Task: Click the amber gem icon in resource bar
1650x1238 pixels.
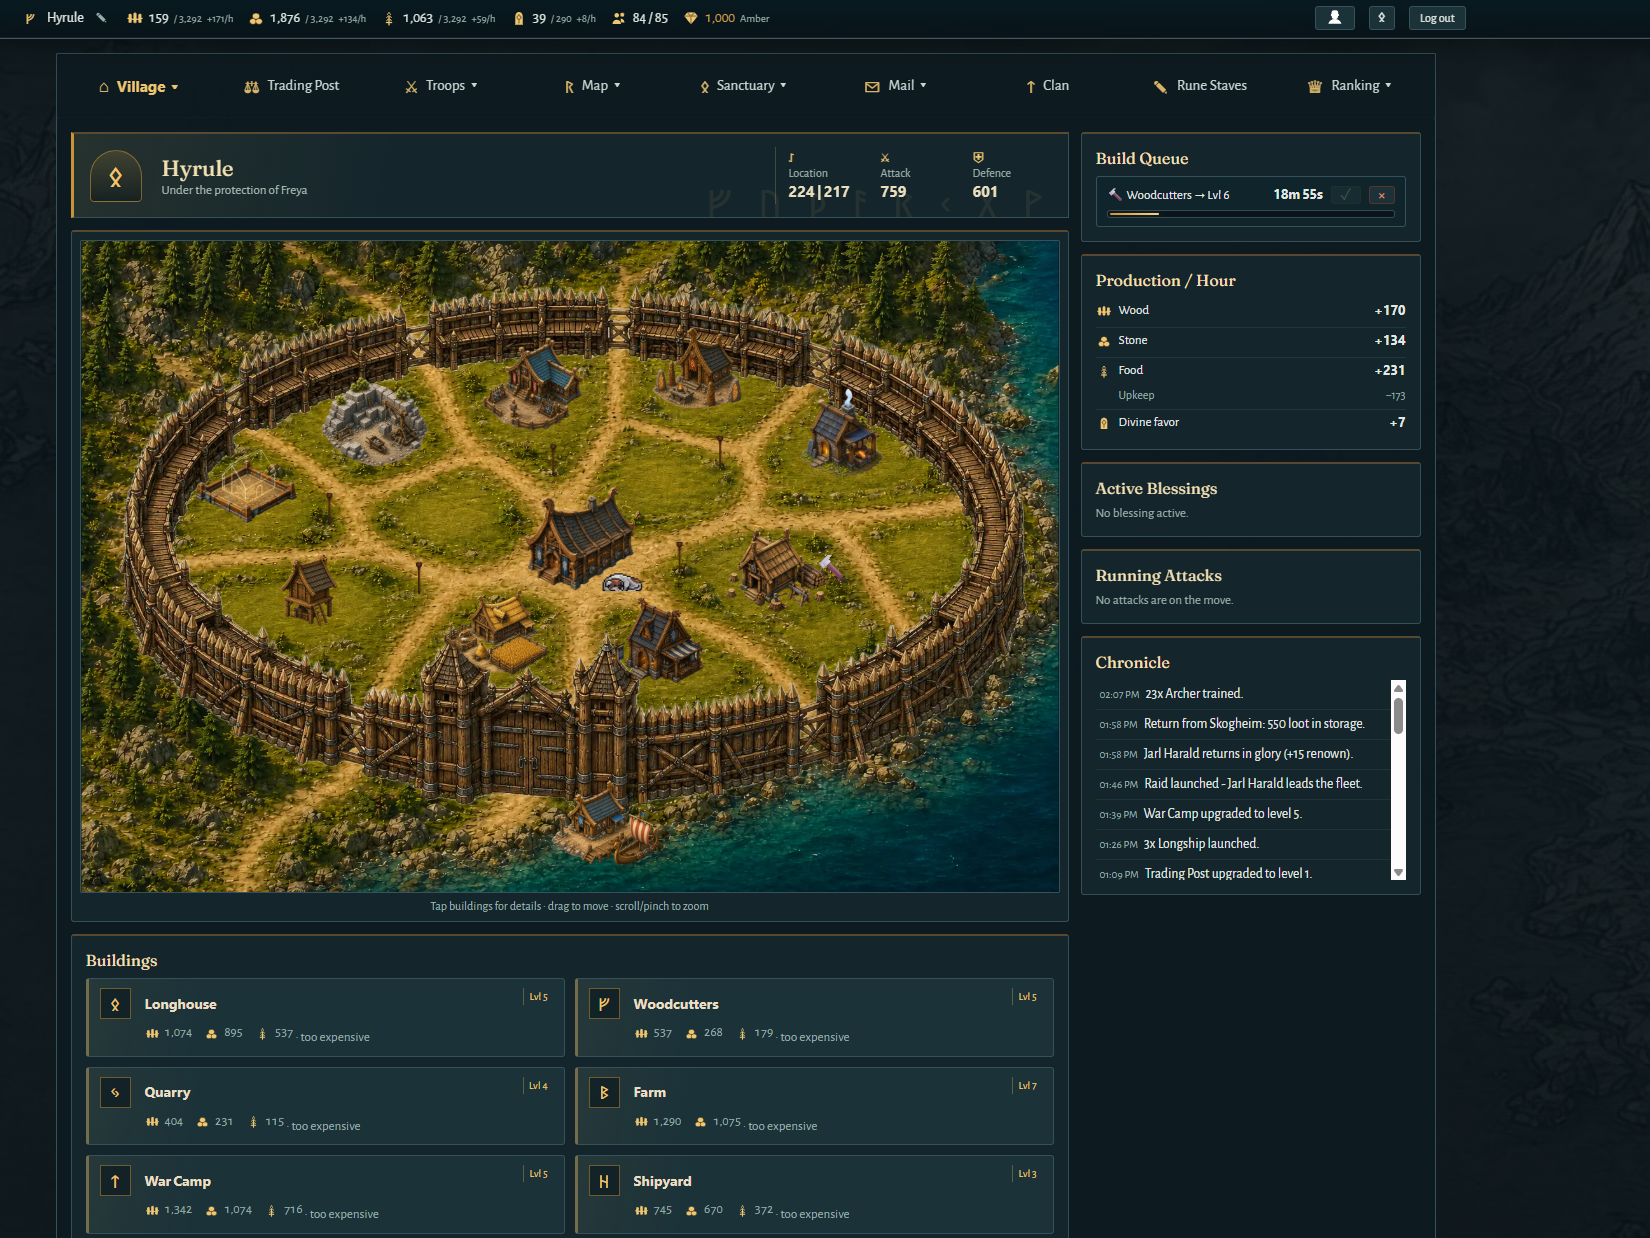Action: click(690, 18)
